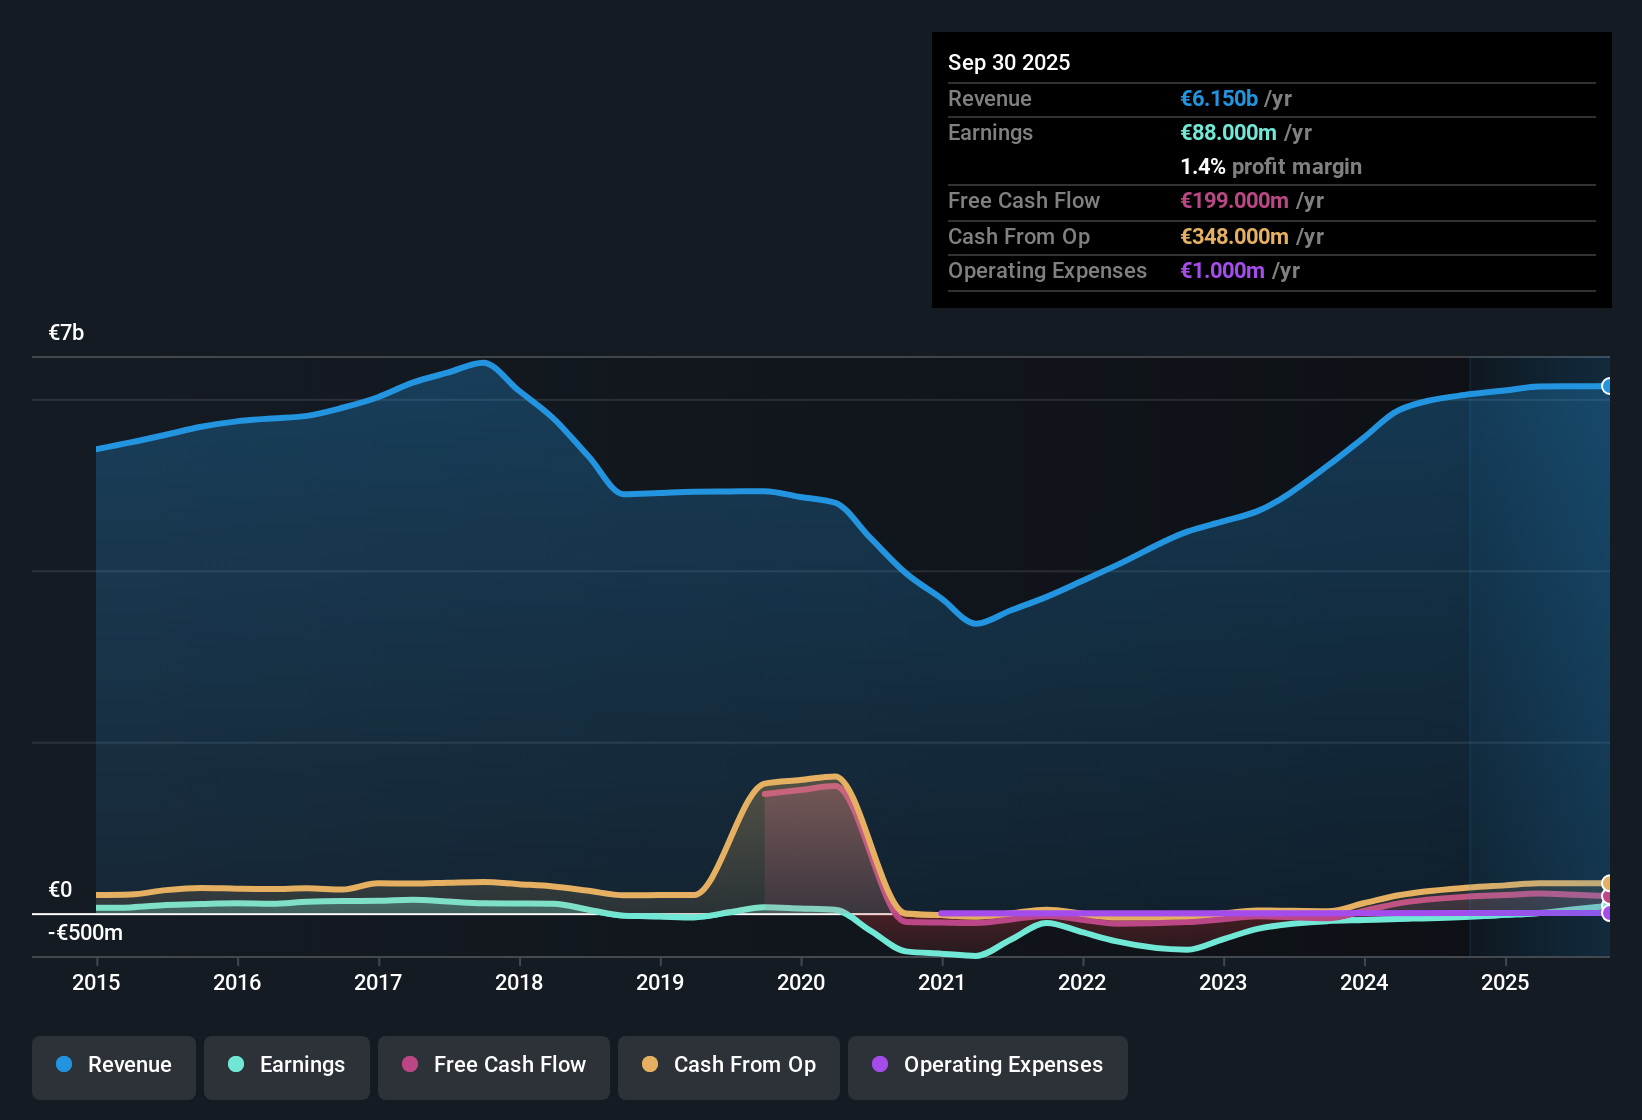
Task: Click the 2019 x-axis label
Action: click(x=660, y=983)
